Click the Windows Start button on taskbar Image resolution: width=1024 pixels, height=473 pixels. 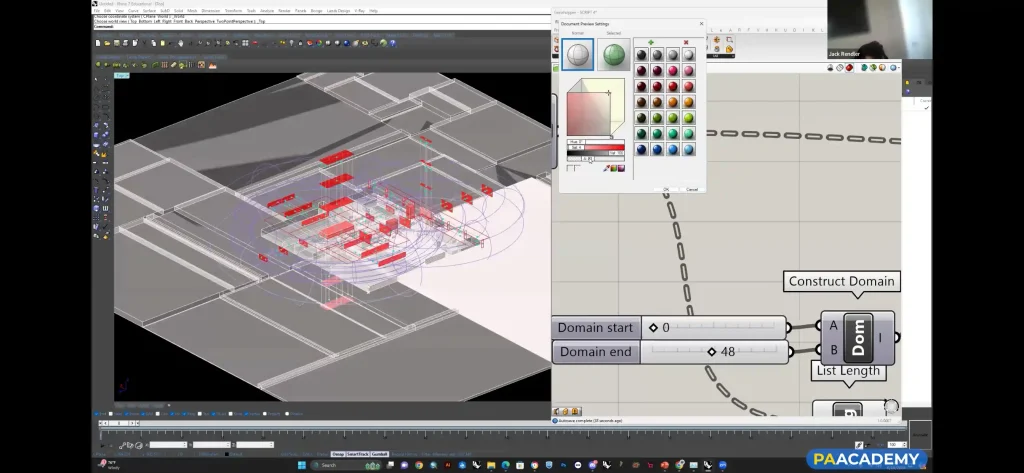click(301, 465)
